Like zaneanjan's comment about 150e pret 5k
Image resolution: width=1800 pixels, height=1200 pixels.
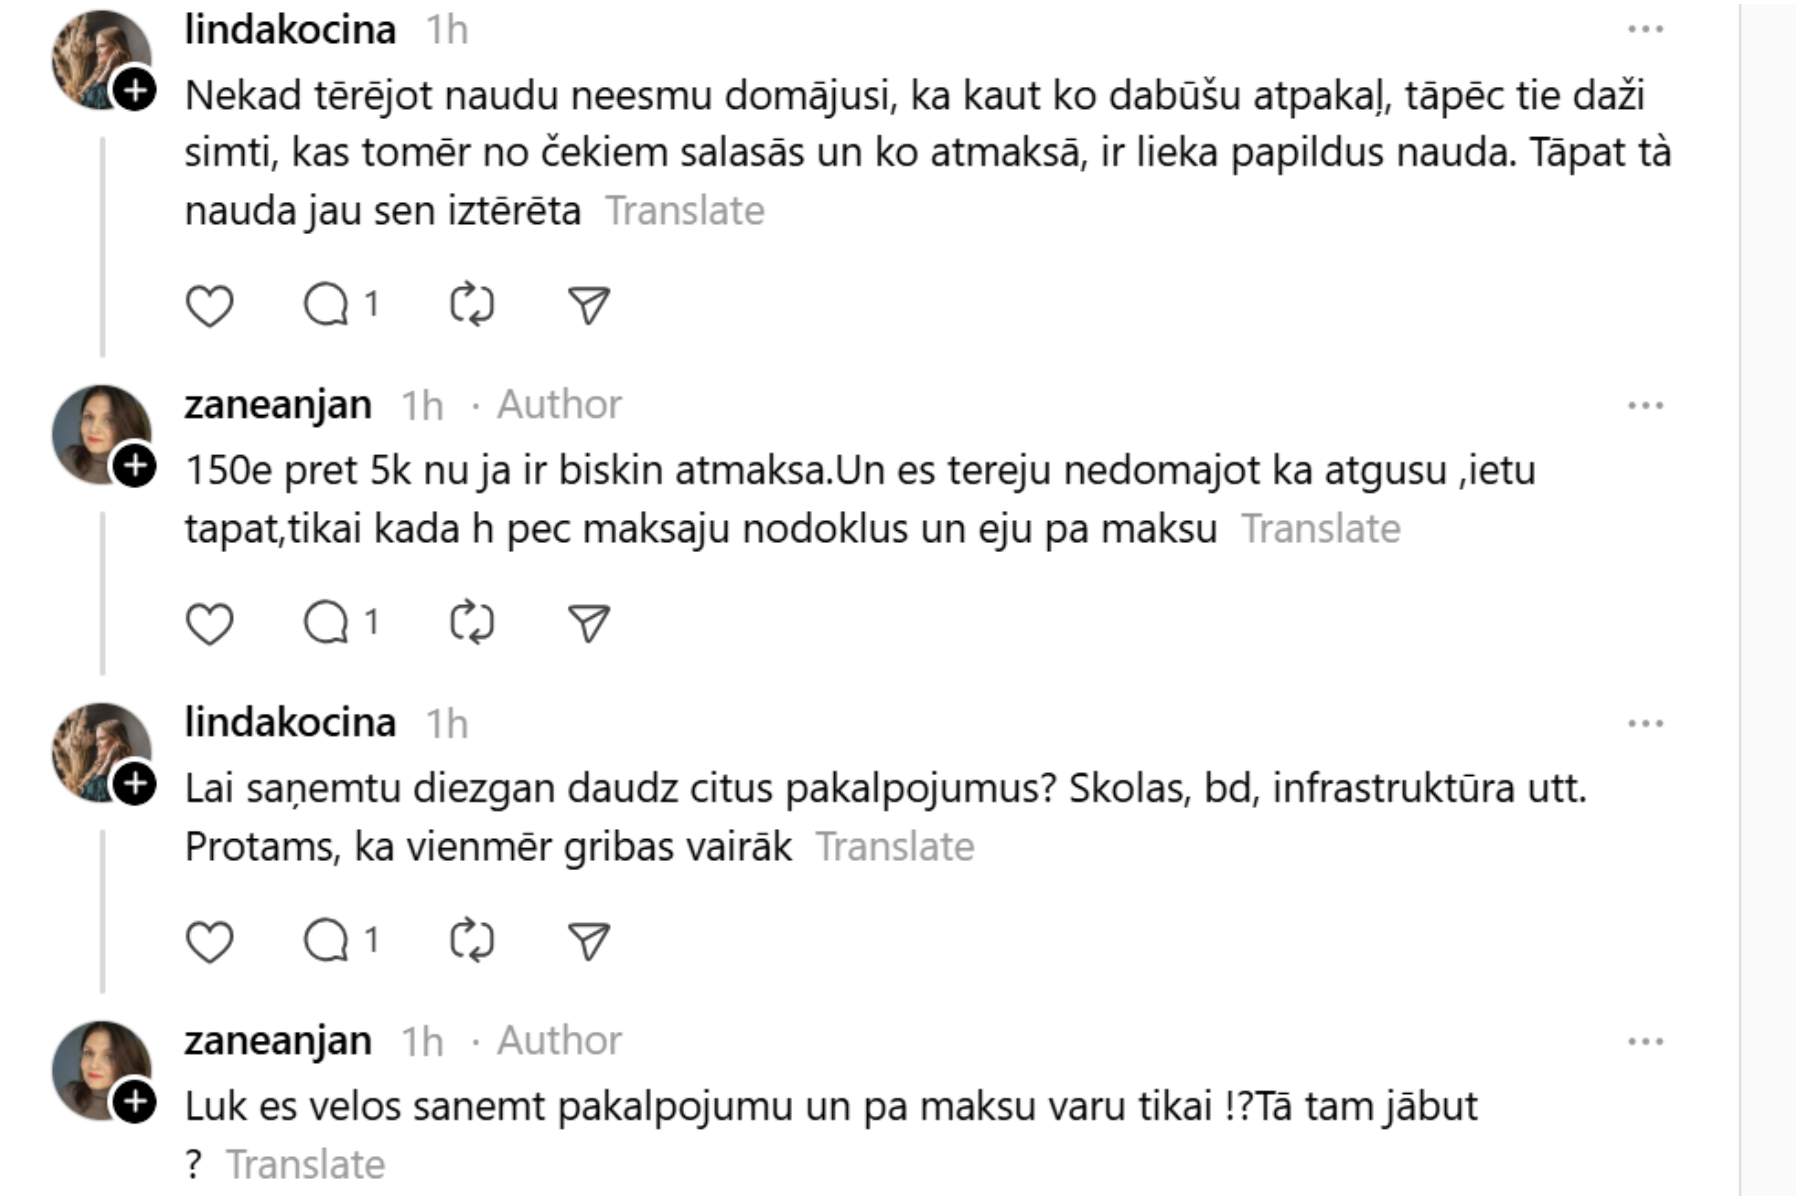point(209,623)
